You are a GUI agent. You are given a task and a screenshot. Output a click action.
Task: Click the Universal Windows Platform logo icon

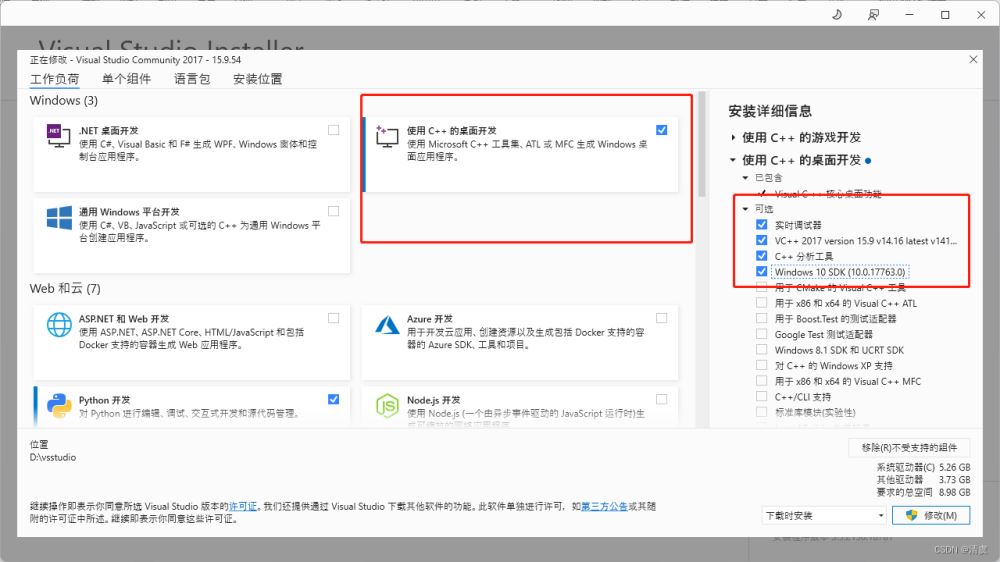[59, 218]
